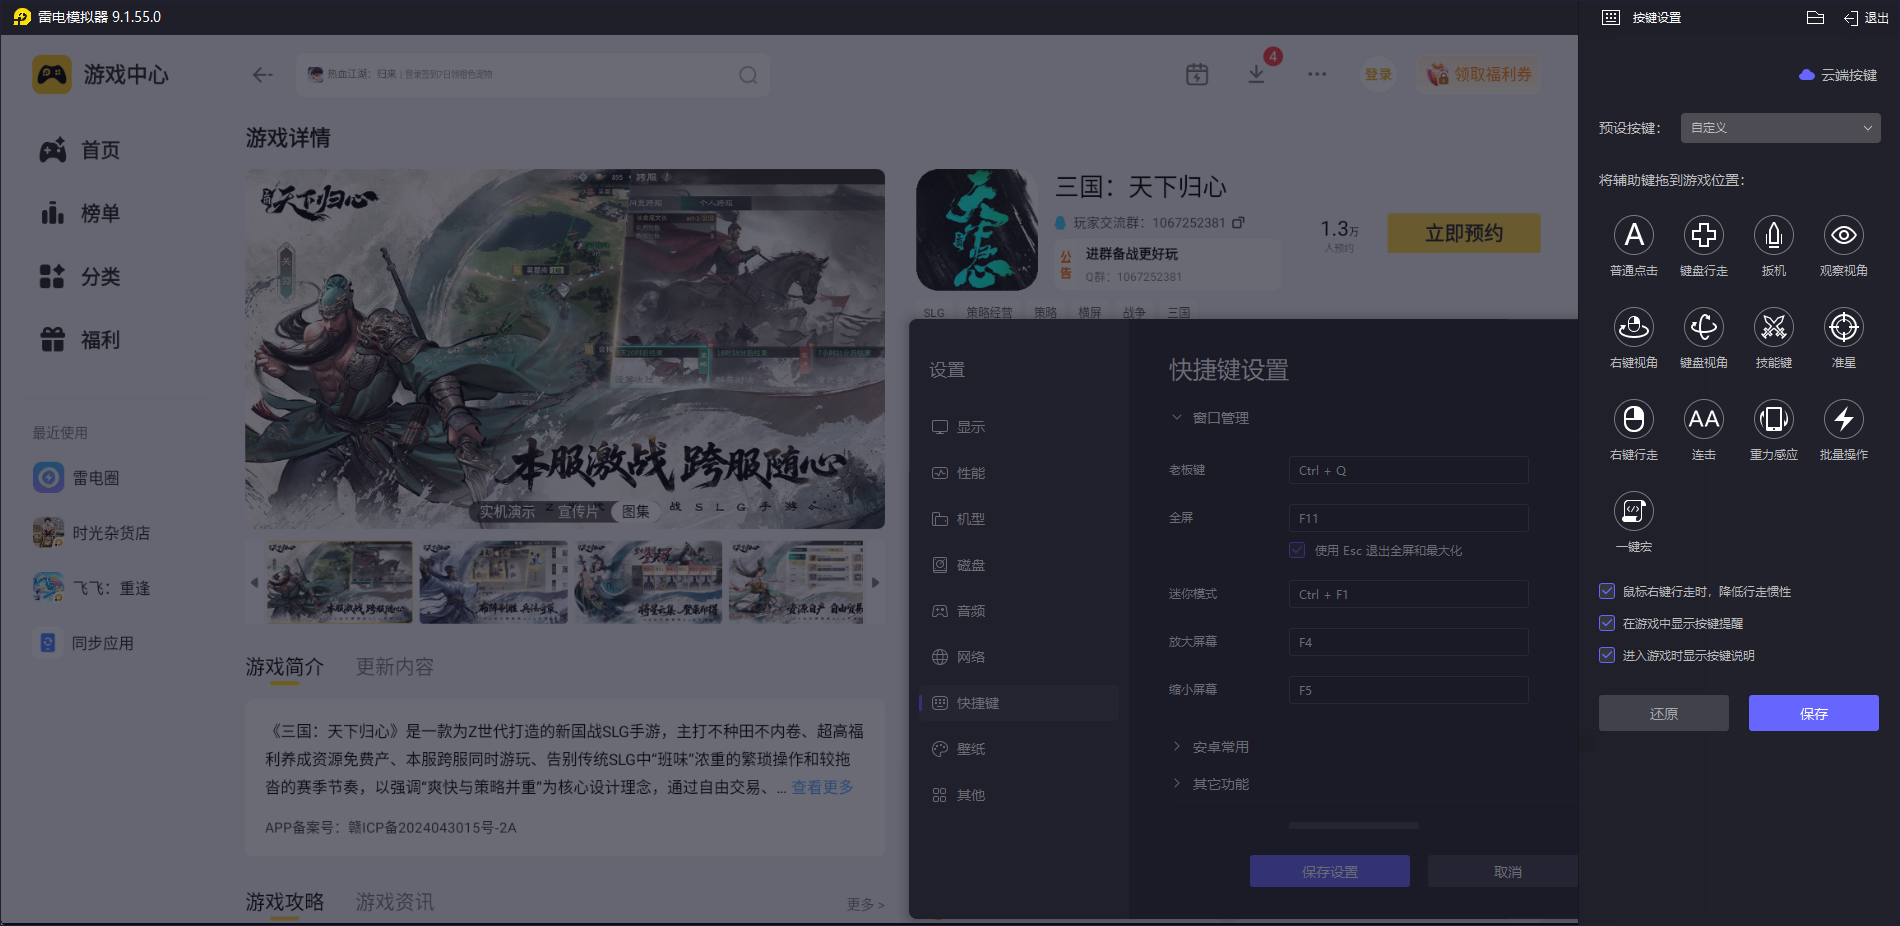The width and height of the screenshot is (1900, 926).
Task: Select the 键盘行走 D-pad icon
Action: pos(1703,236)
